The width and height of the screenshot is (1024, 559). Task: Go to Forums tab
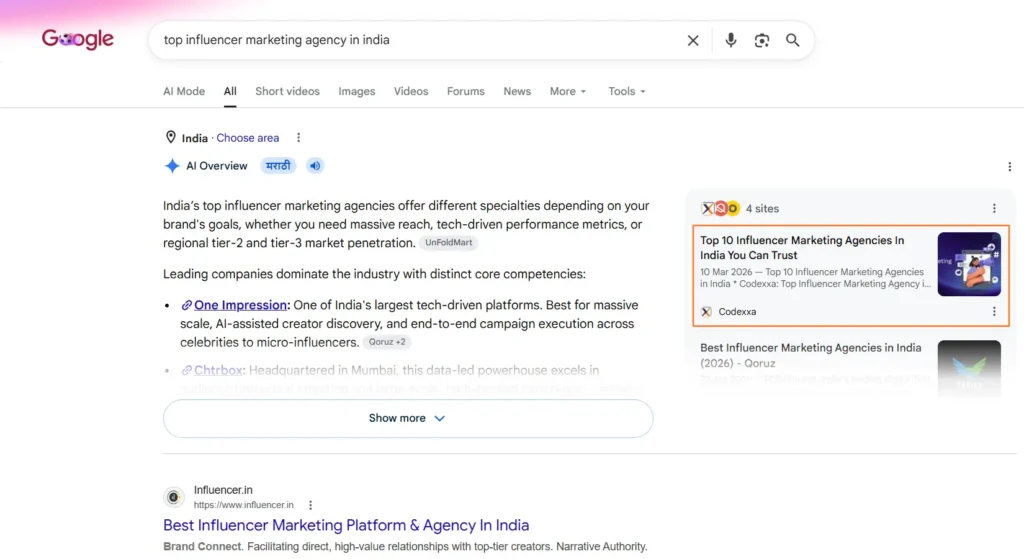[x=466, y=91]
